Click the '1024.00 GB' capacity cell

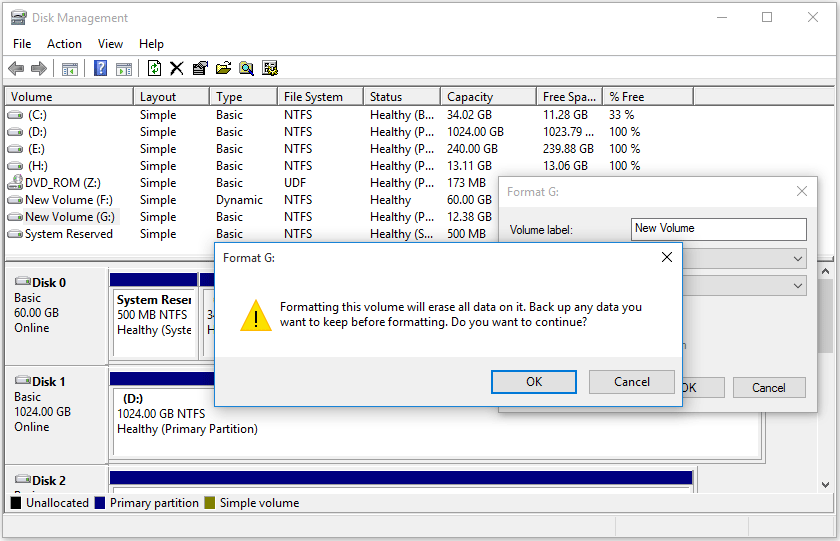[x=475, y=132]
